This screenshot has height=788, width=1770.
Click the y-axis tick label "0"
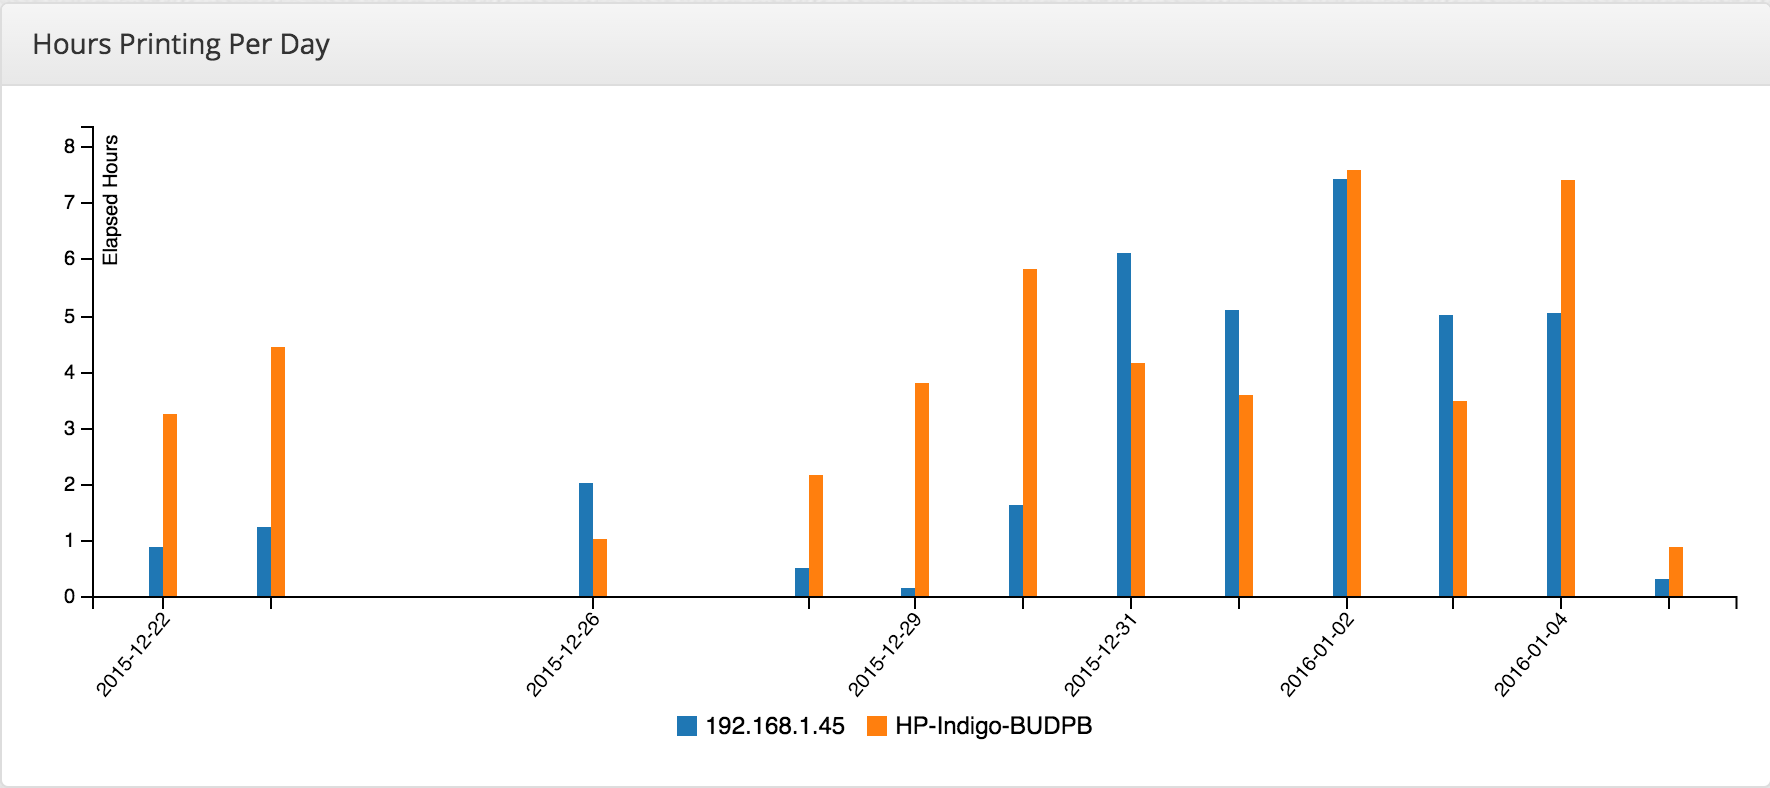click(x=70, y=597)
